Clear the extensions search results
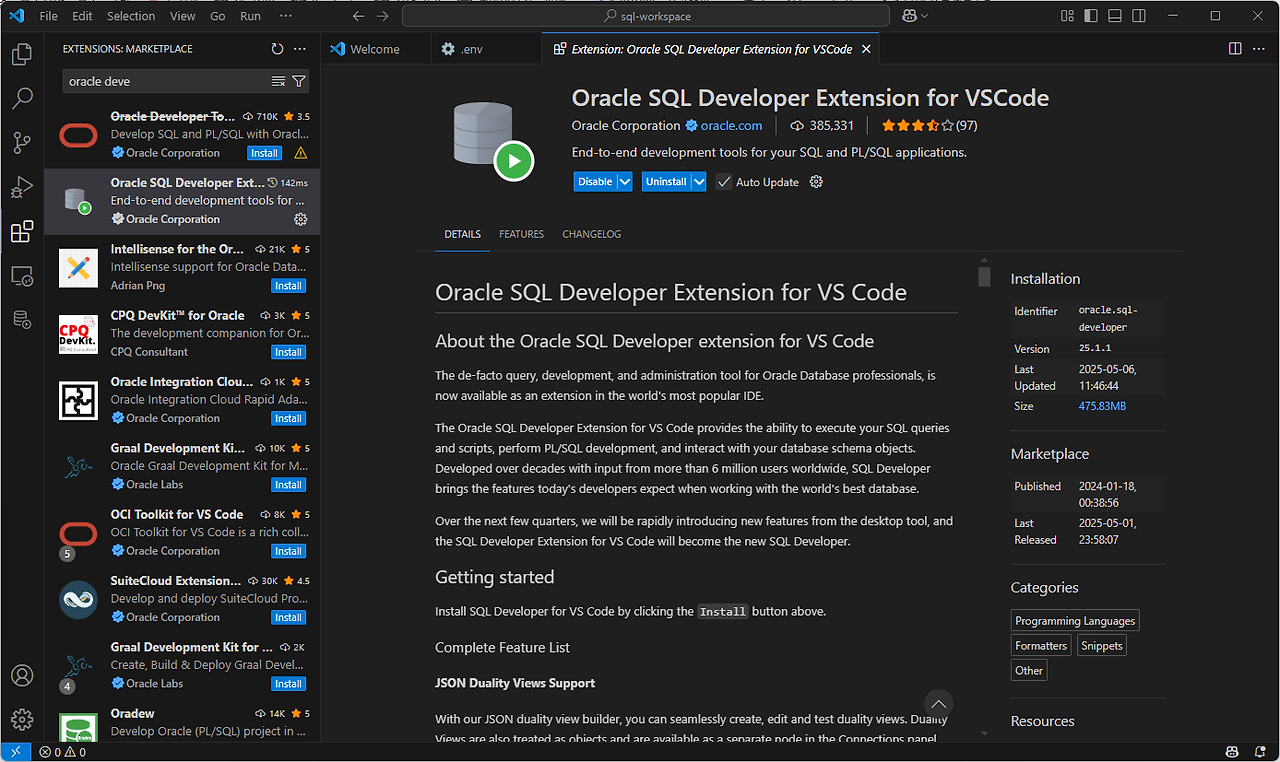This screenshot has width=1280, height=762. 278,81
